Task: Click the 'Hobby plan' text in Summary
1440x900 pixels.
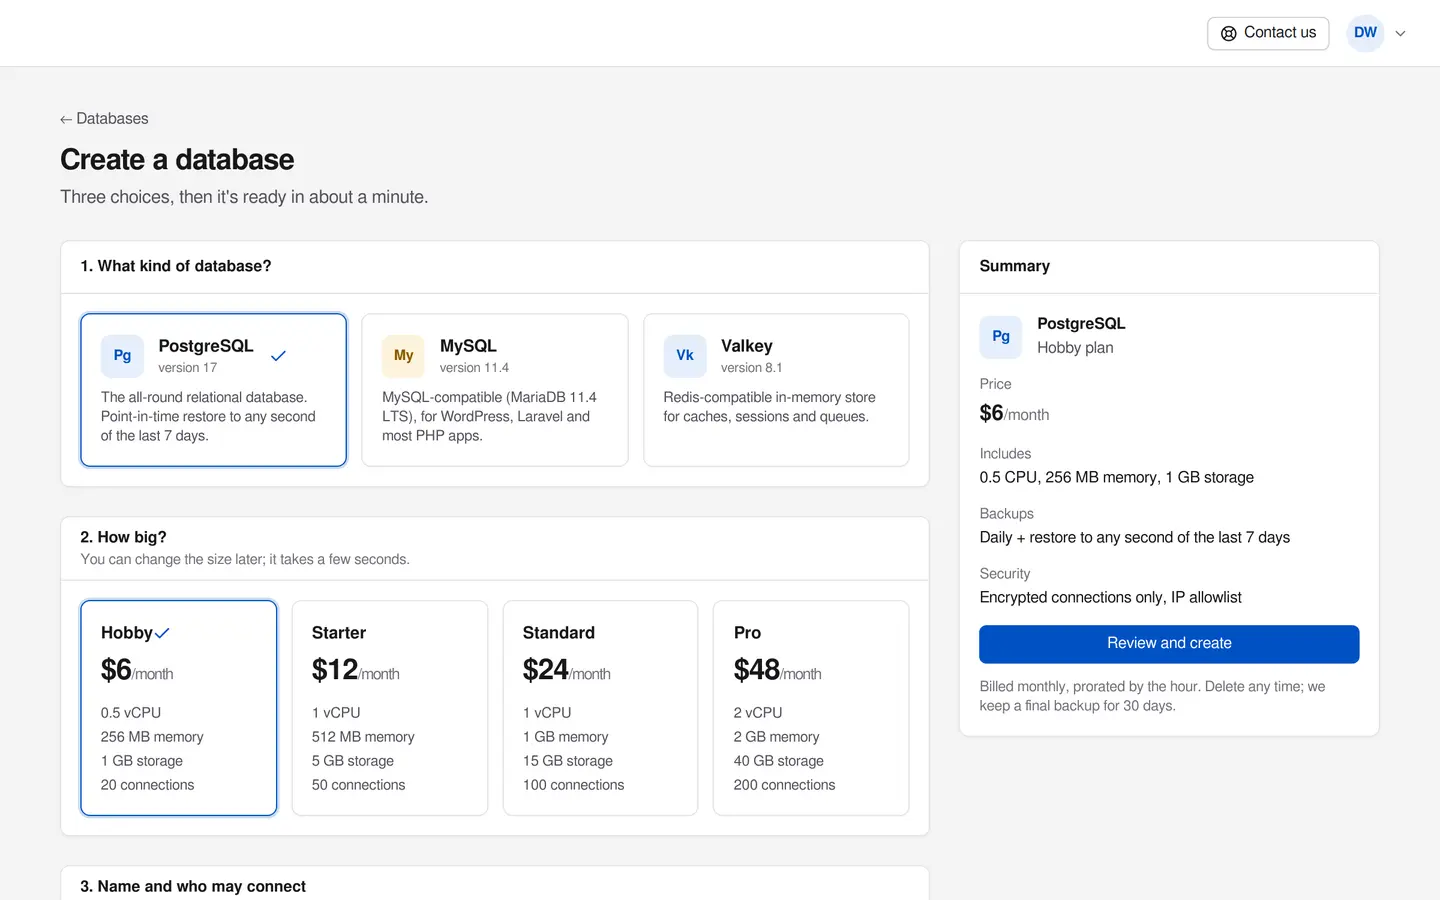Action: [x=1075, y=348]
